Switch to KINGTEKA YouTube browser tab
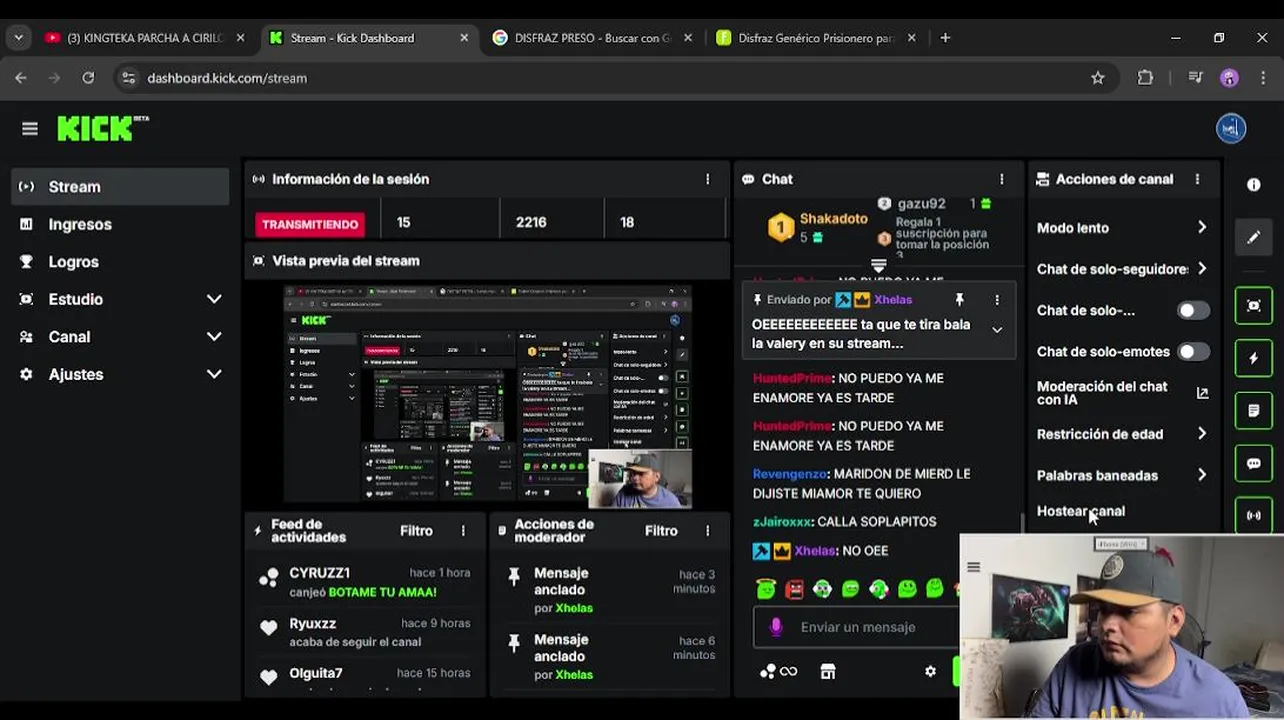 pyautogui.click(x=145, y=38)
